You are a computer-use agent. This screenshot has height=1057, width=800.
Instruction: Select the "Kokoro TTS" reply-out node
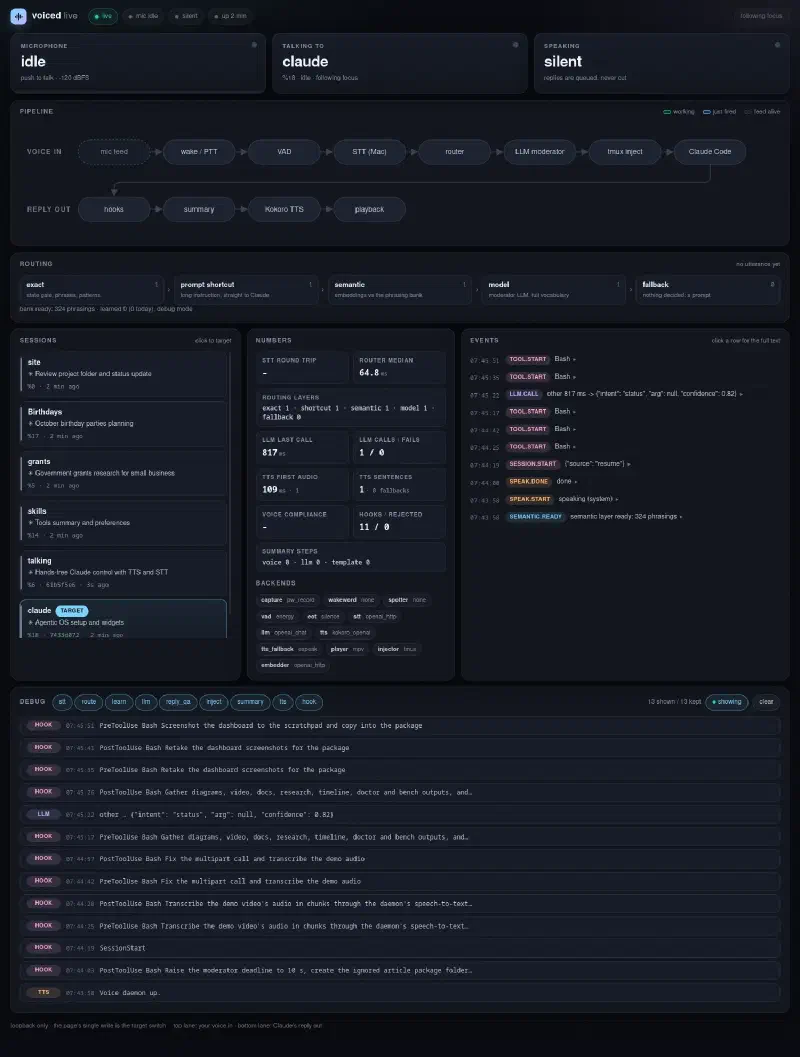[x=284, y=210]
